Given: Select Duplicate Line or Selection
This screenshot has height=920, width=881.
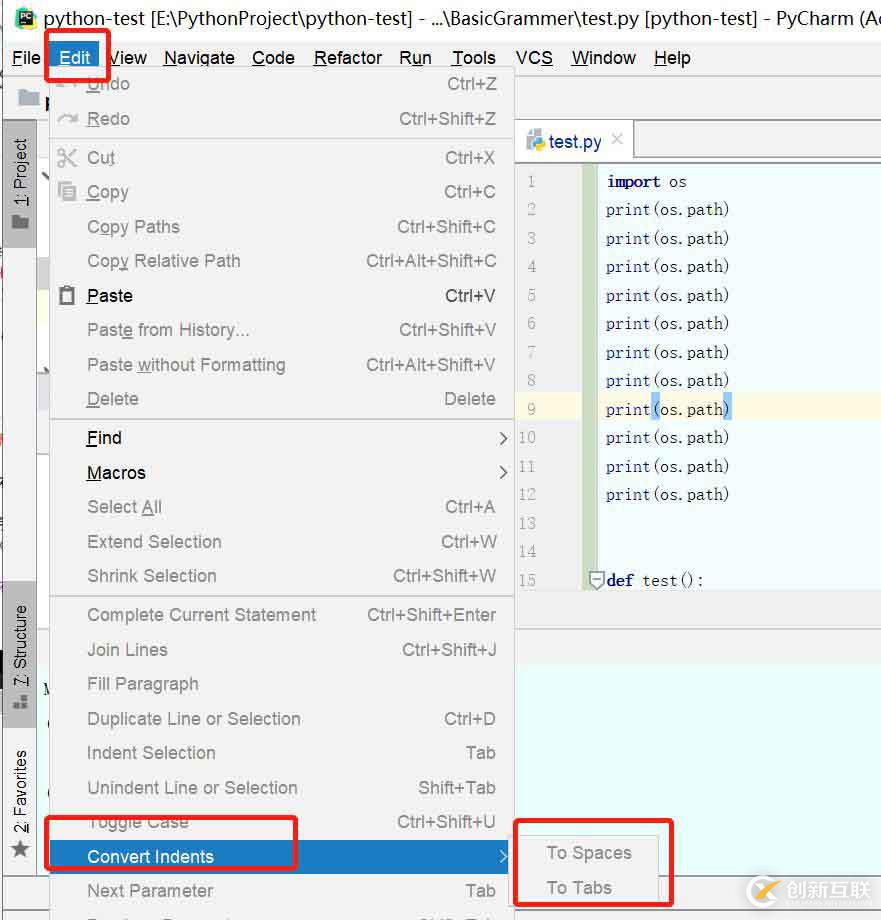Looking at the screenshot, I should tap(282, 719).
